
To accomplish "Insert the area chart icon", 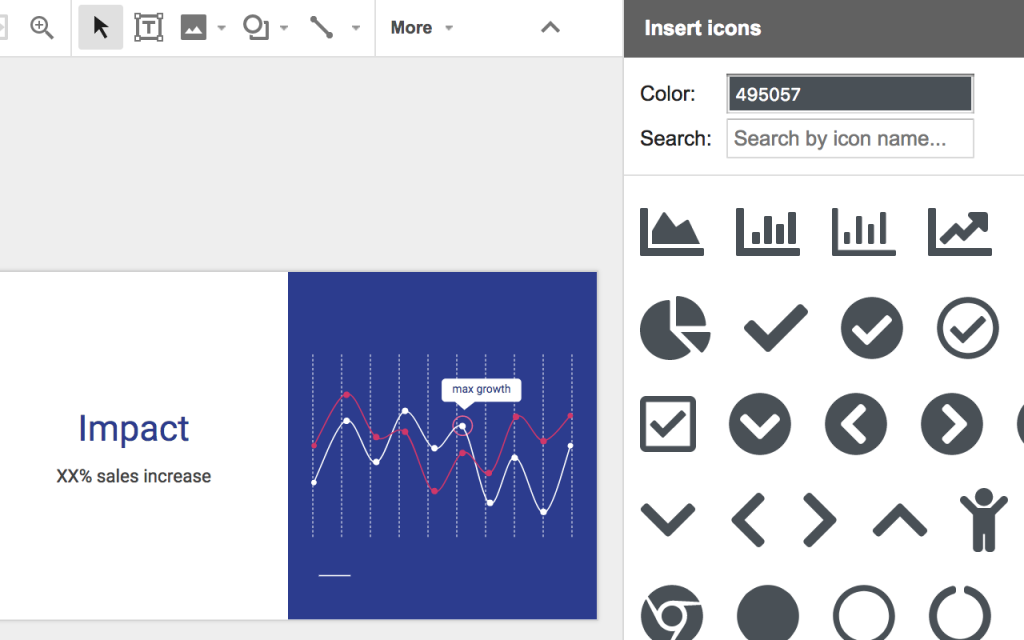I will 671,231.
